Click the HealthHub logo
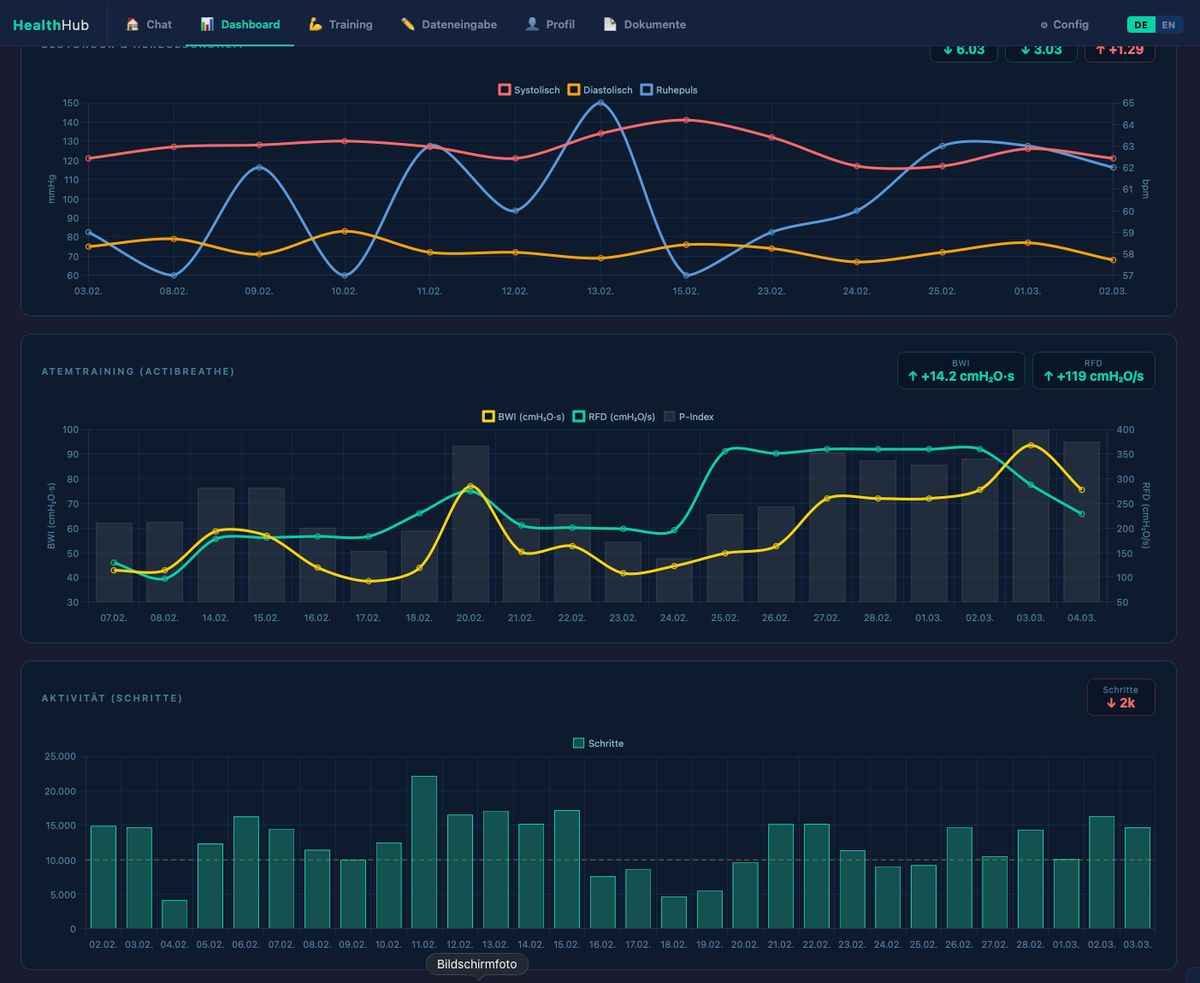 coord(50,24)
